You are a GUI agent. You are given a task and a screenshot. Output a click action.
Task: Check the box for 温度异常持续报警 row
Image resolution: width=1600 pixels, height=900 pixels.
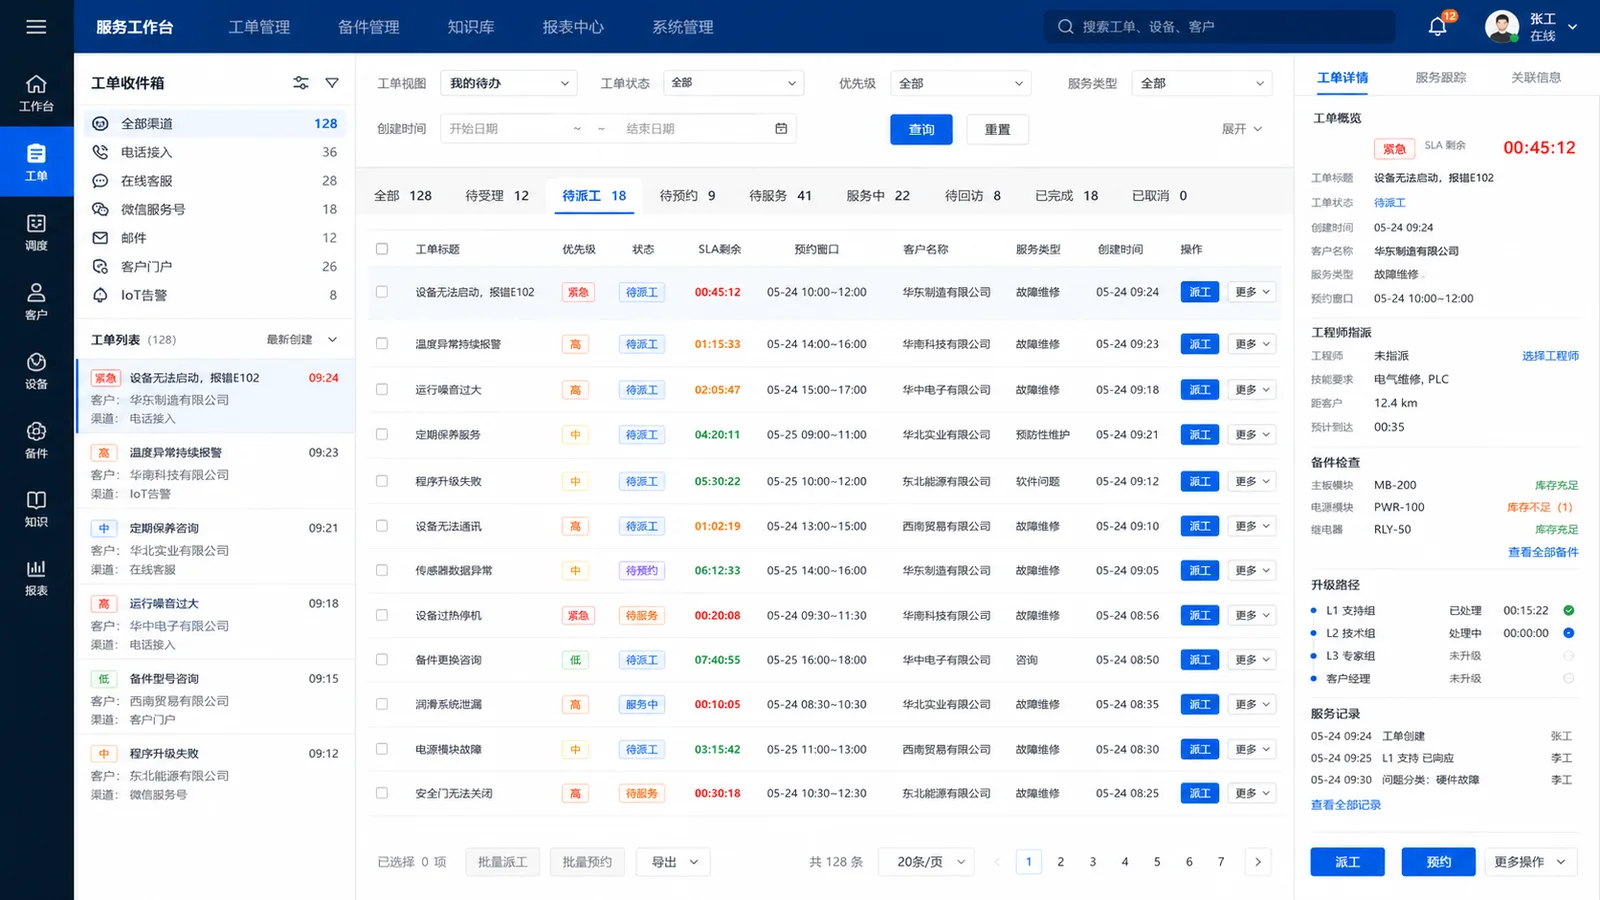click(382, 344)
